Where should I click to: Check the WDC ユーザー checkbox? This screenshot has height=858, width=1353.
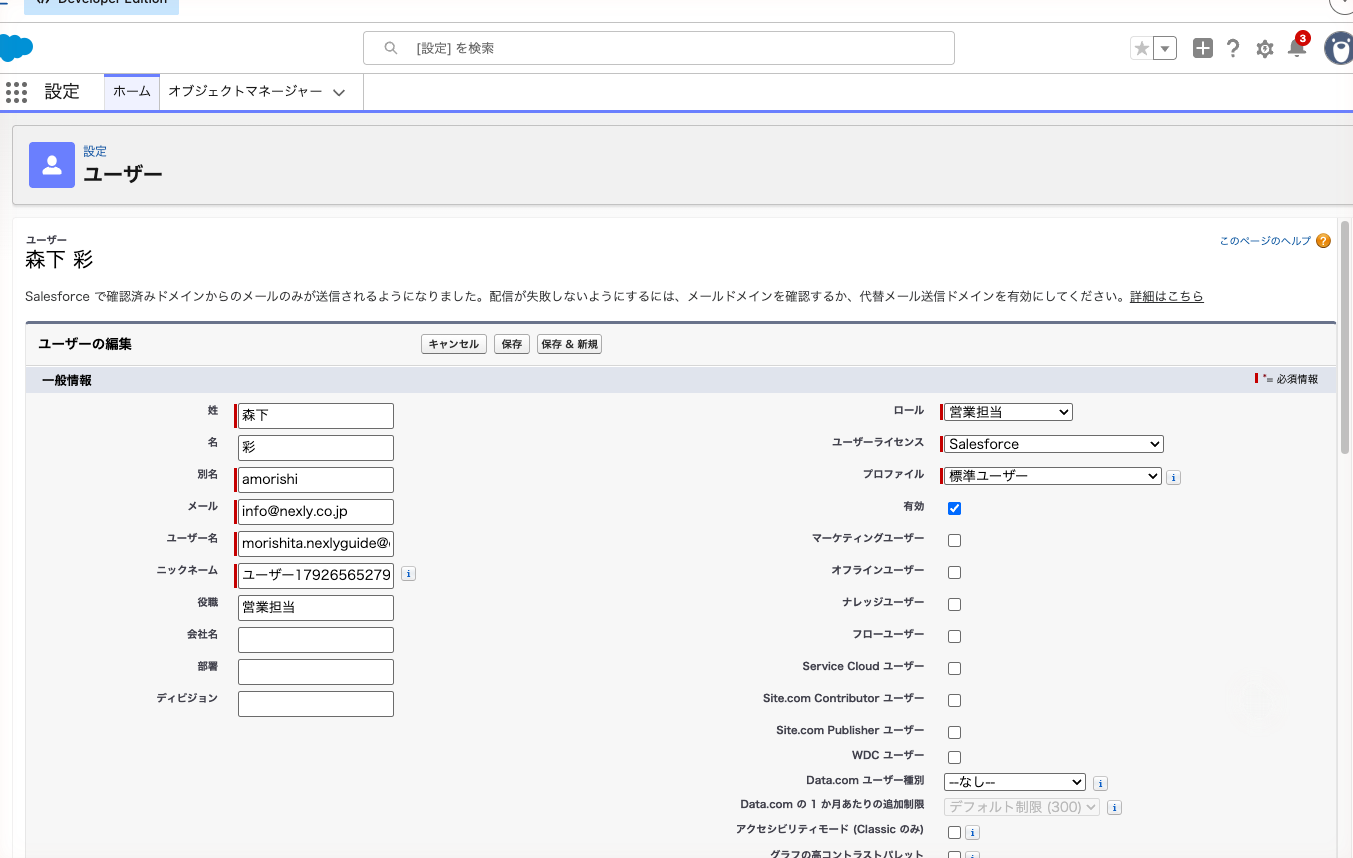click(954, 757)
